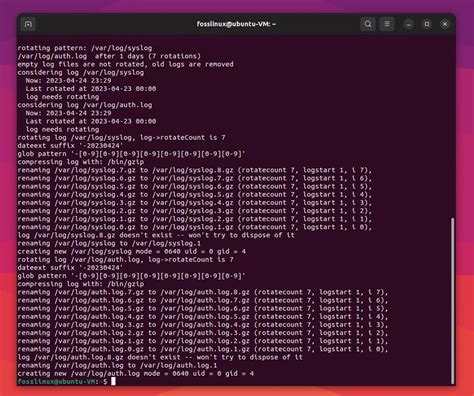Click line renaming syslog.6.gz to syslog.7.gz

point(195,178)
